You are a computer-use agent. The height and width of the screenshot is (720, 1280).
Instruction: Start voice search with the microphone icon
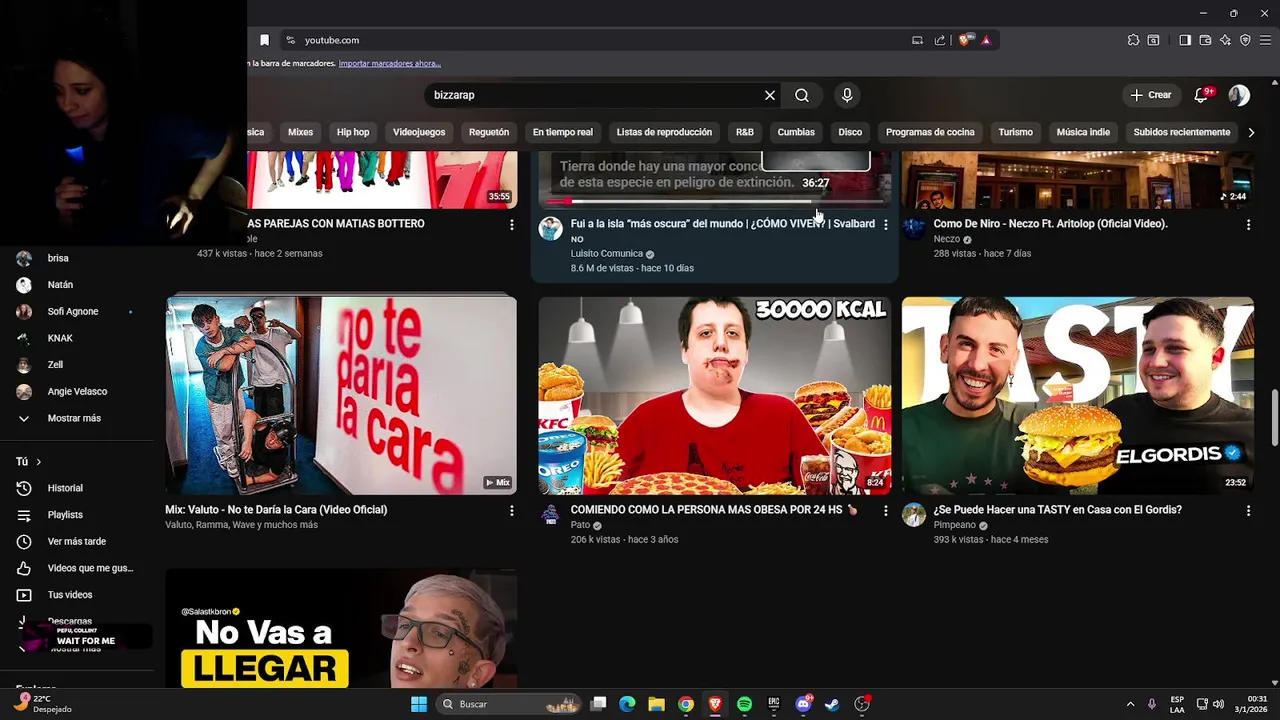click(847, 95)
